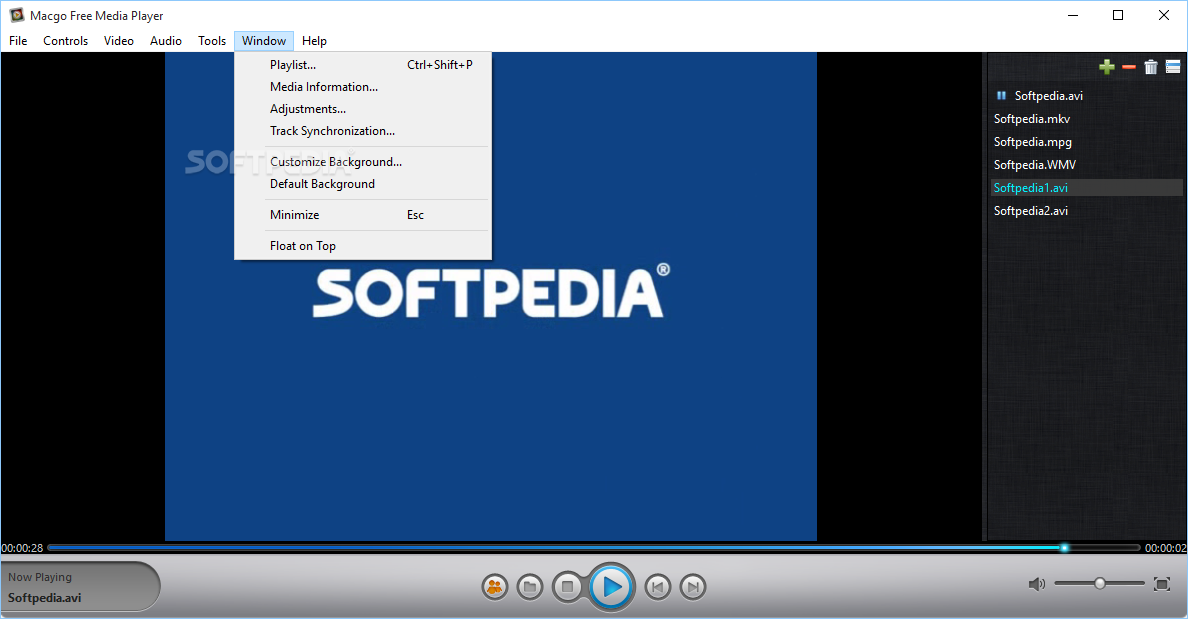This screenshot has height=619, width=1188.
Task: Click the open file folder button
Action: coord(530,586)
